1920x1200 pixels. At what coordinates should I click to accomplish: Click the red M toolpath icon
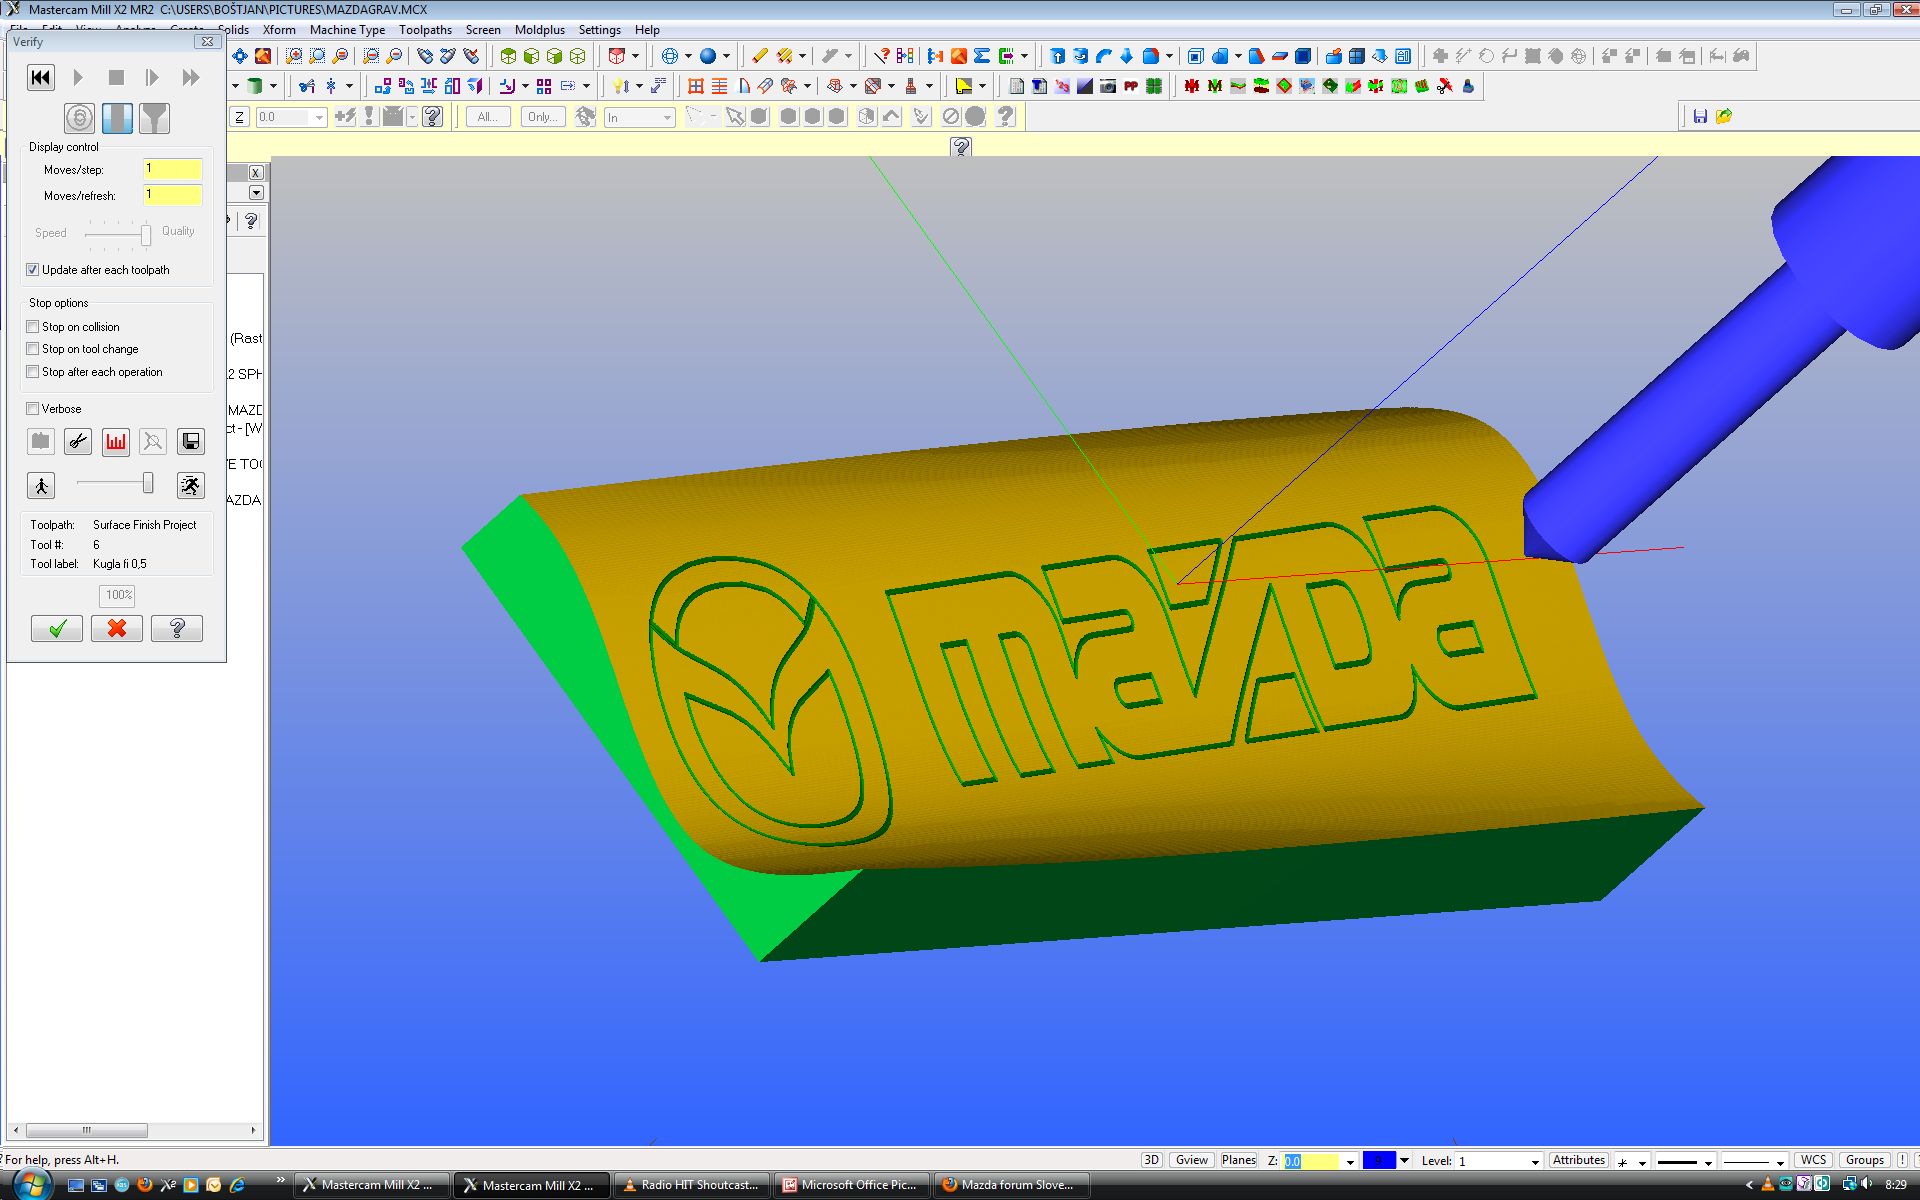pos(1191,86)
